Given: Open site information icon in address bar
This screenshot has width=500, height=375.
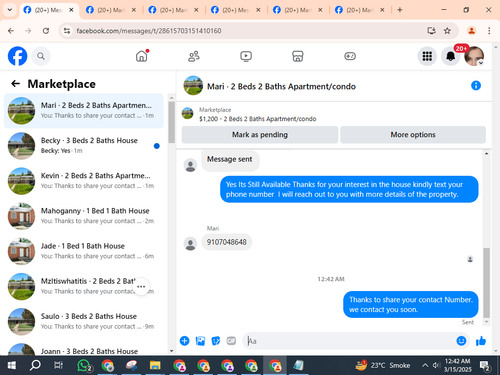Looking at the screenshot, I should point(67,31).
